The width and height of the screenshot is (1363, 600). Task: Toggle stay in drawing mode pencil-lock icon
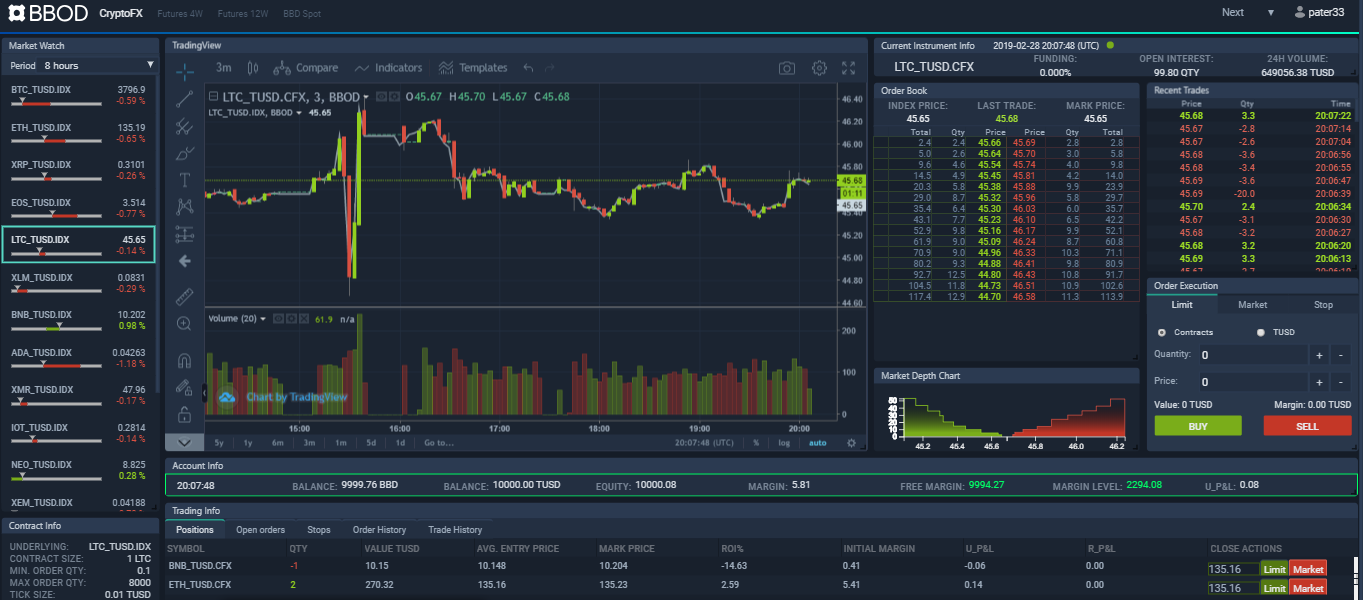click(185, 387)
